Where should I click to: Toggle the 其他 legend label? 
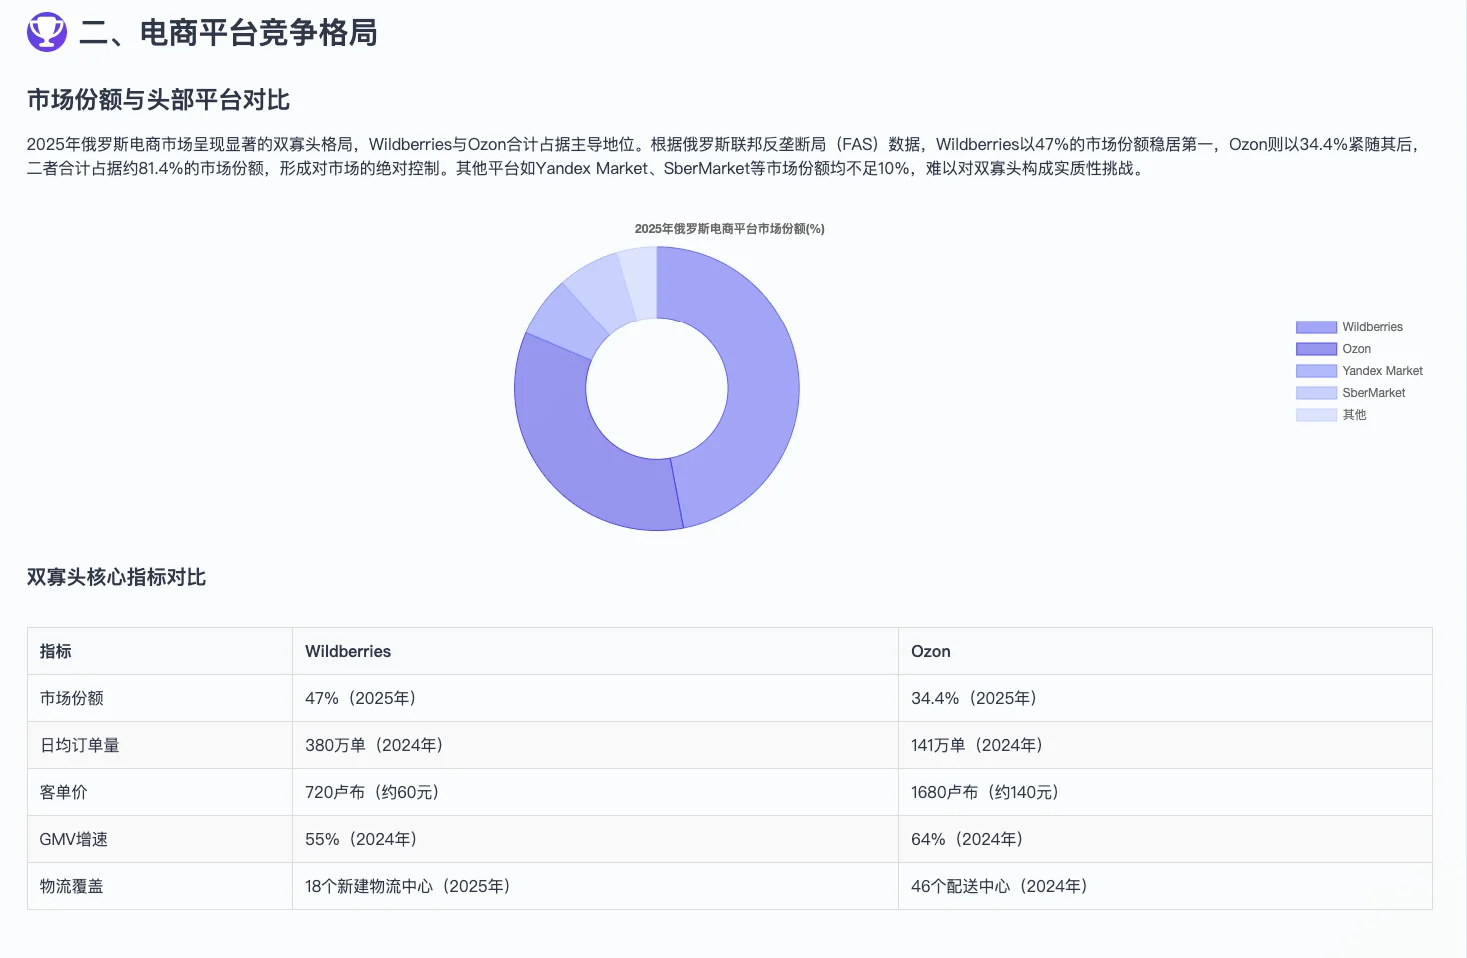coord(1354,415)
